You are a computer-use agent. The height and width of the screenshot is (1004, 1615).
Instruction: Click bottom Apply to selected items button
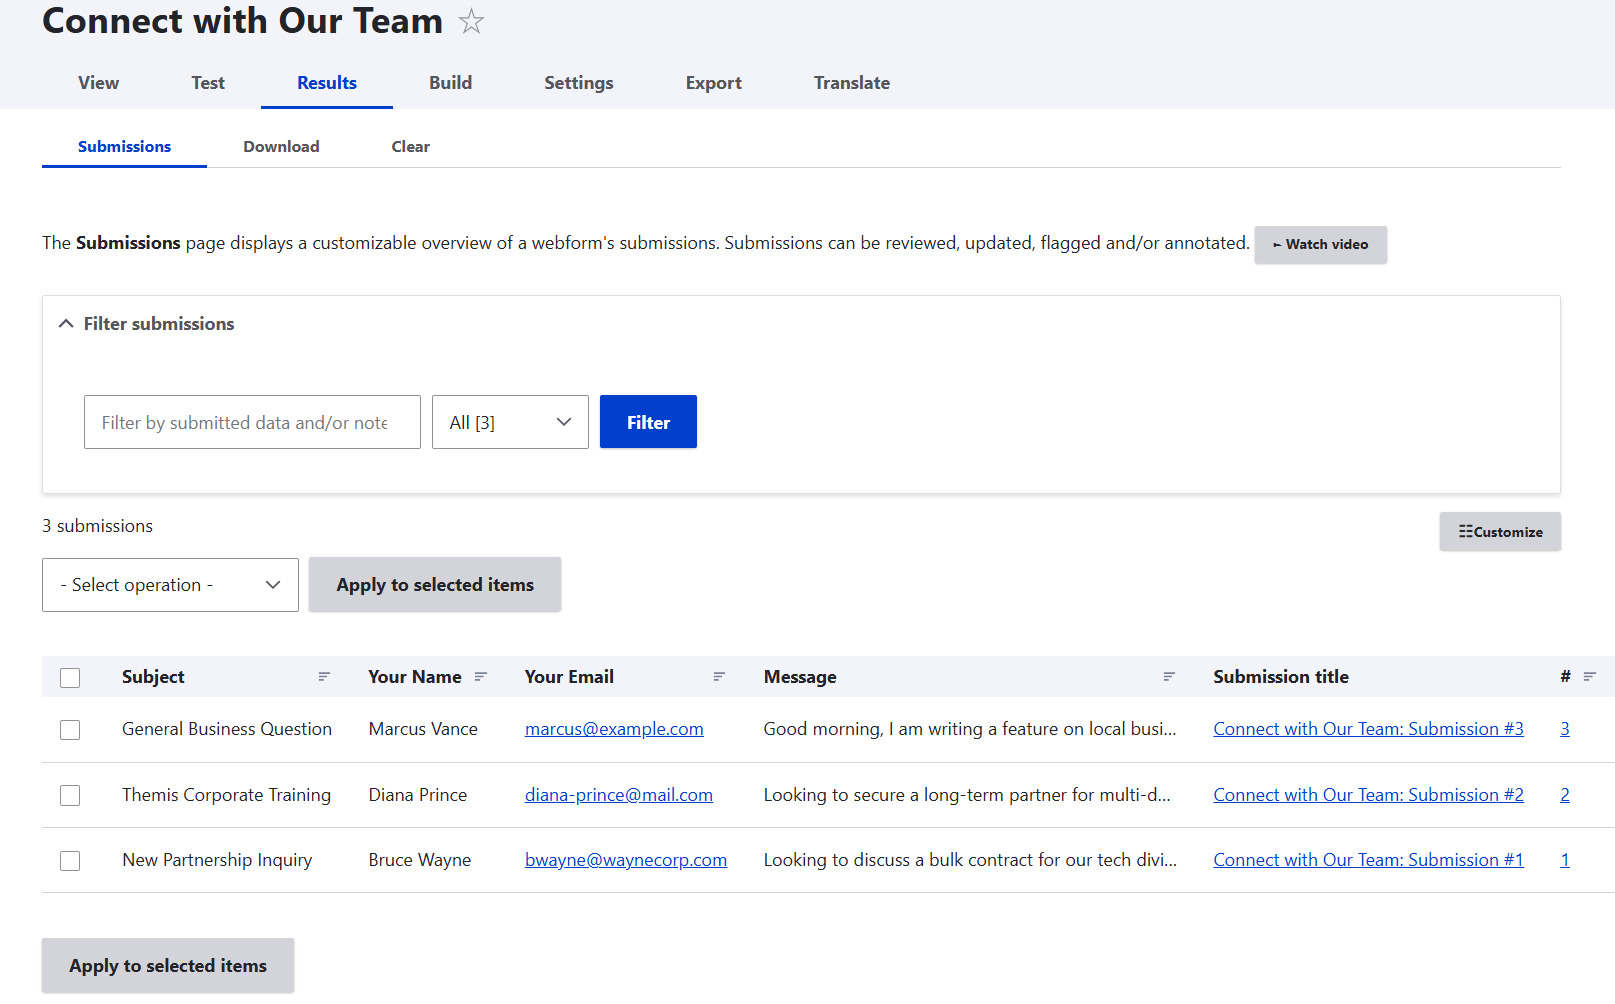pos(168,966)
